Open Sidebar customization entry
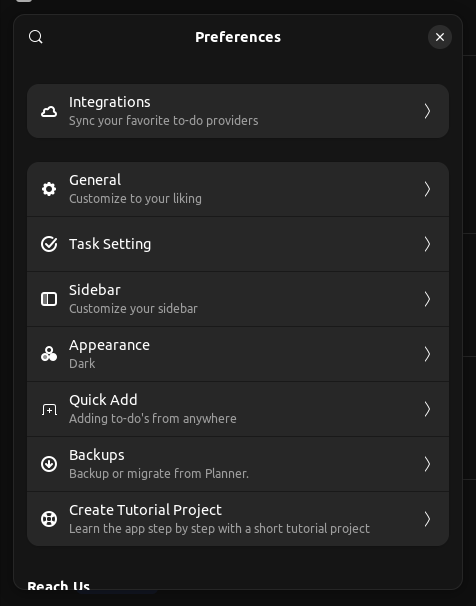The height and width of the screenshot is (606, 476). pos(238,299)
